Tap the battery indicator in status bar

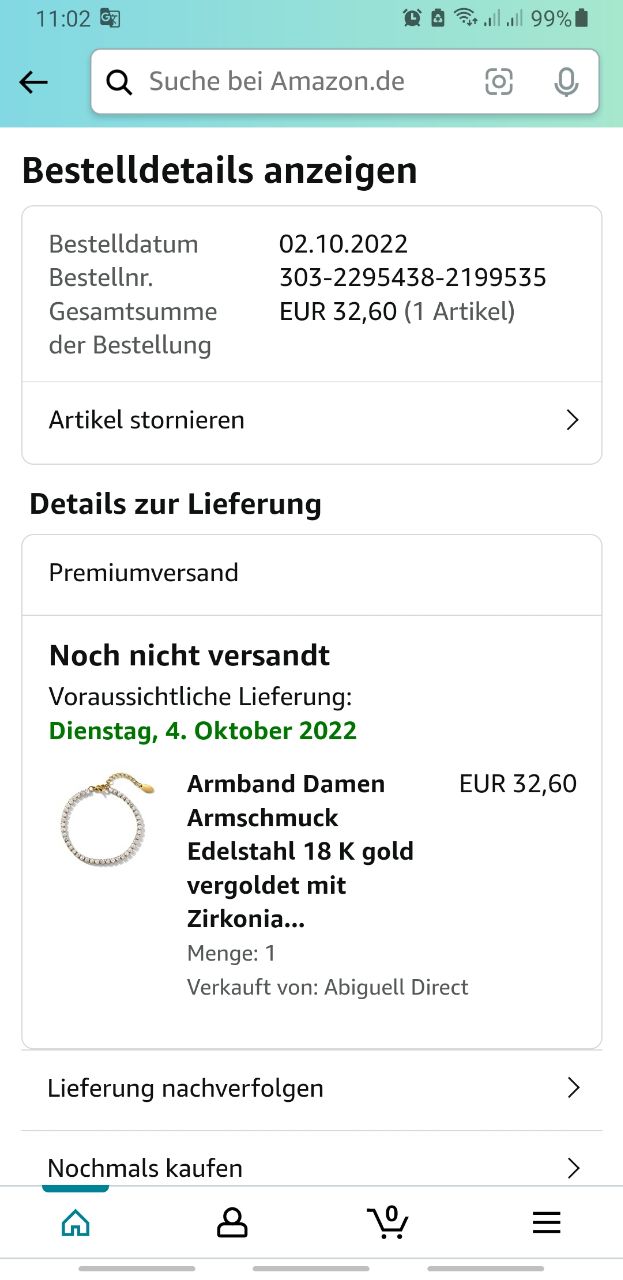pos(583,18)
